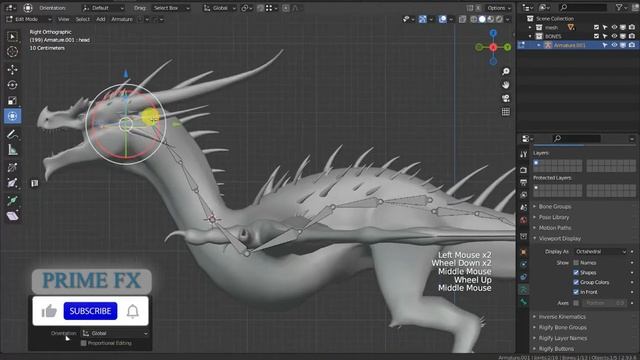Uncheck the In Front checkbox

pos(576,292)
